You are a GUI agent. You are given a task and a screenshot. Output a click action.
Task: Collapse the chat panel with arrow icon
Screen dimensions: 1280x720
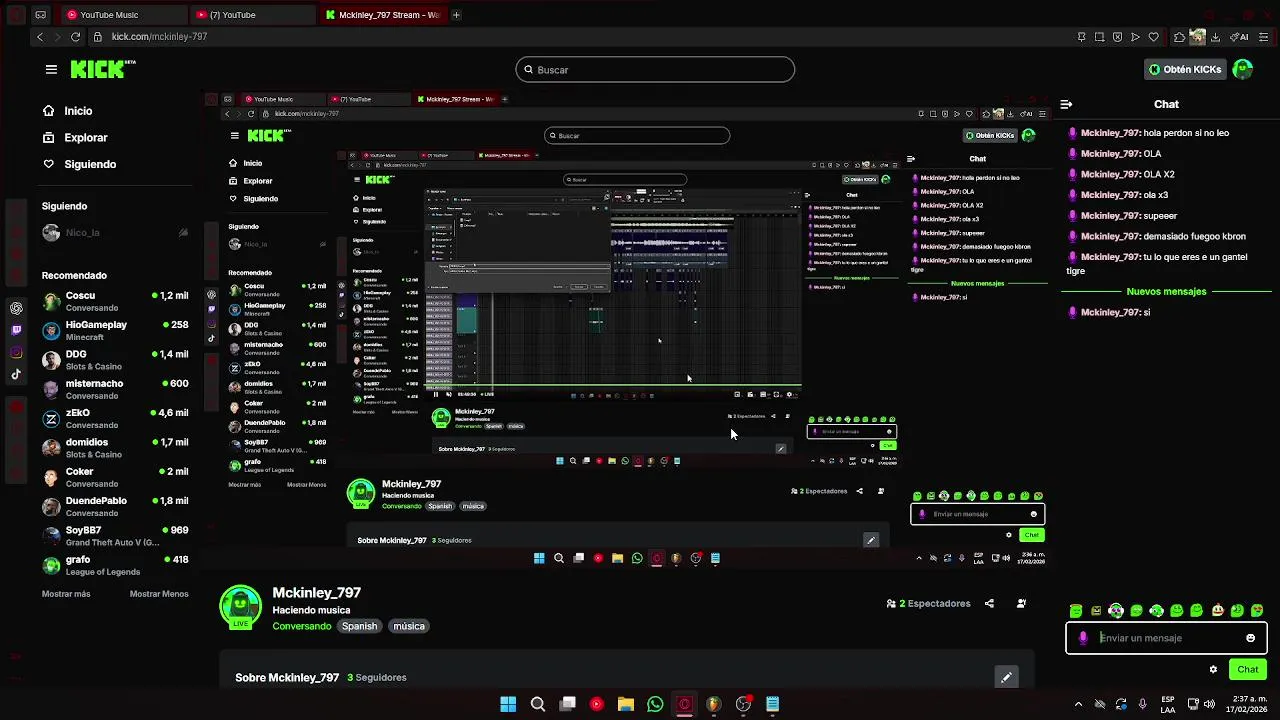1066,104
